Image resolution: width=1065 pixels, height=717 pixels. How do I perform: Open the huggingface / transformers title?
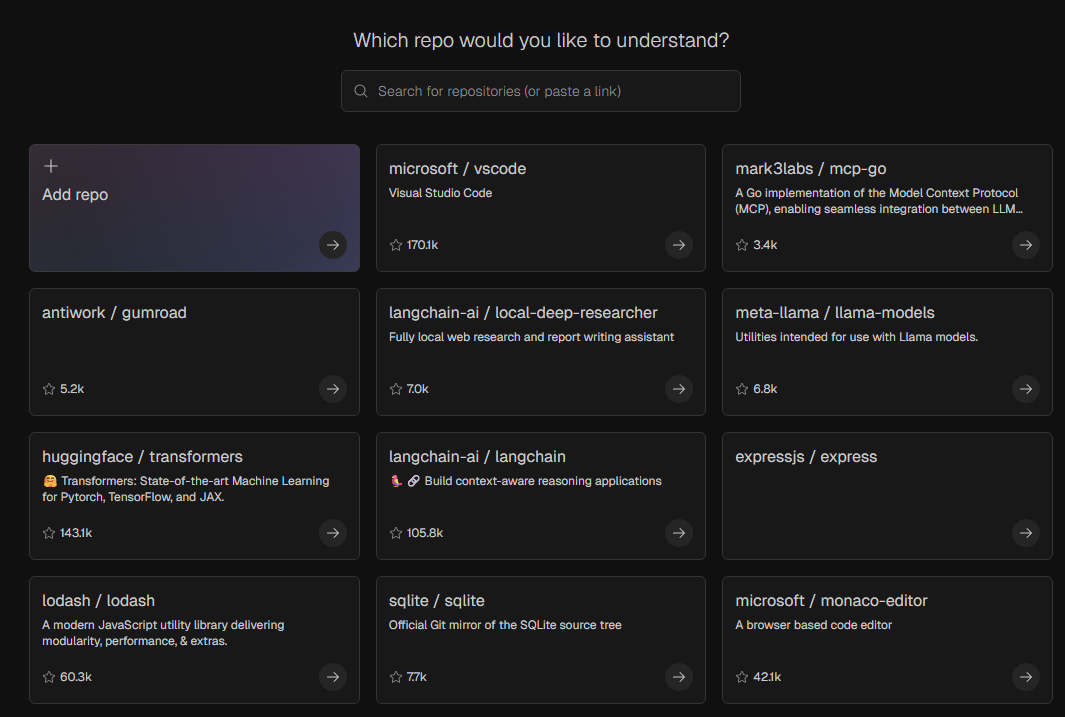142,456
